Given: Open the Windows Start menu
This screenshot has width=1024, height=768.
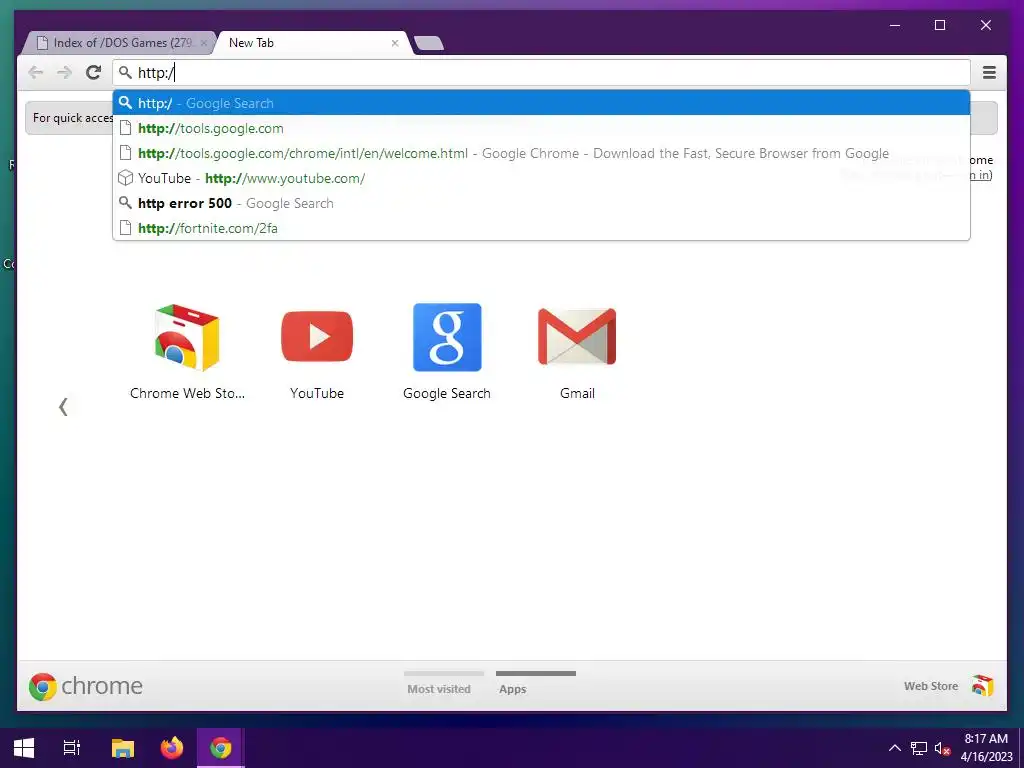Looking at the screenshot, I should [24, 748].
